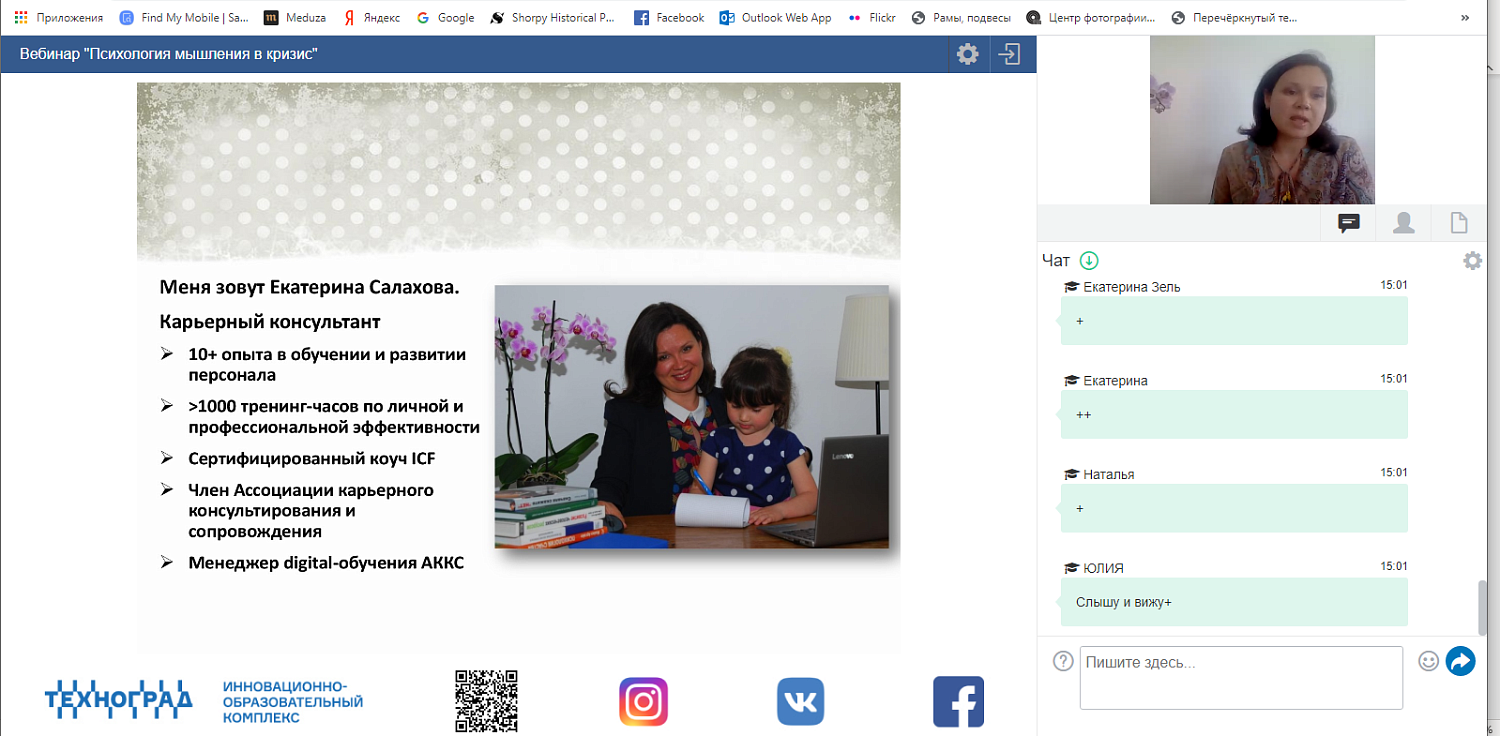The width and height of the screenshot is (1500, 736).
Task: Click the 'Наталья' chat sender name
Action: coord(1108,474)
